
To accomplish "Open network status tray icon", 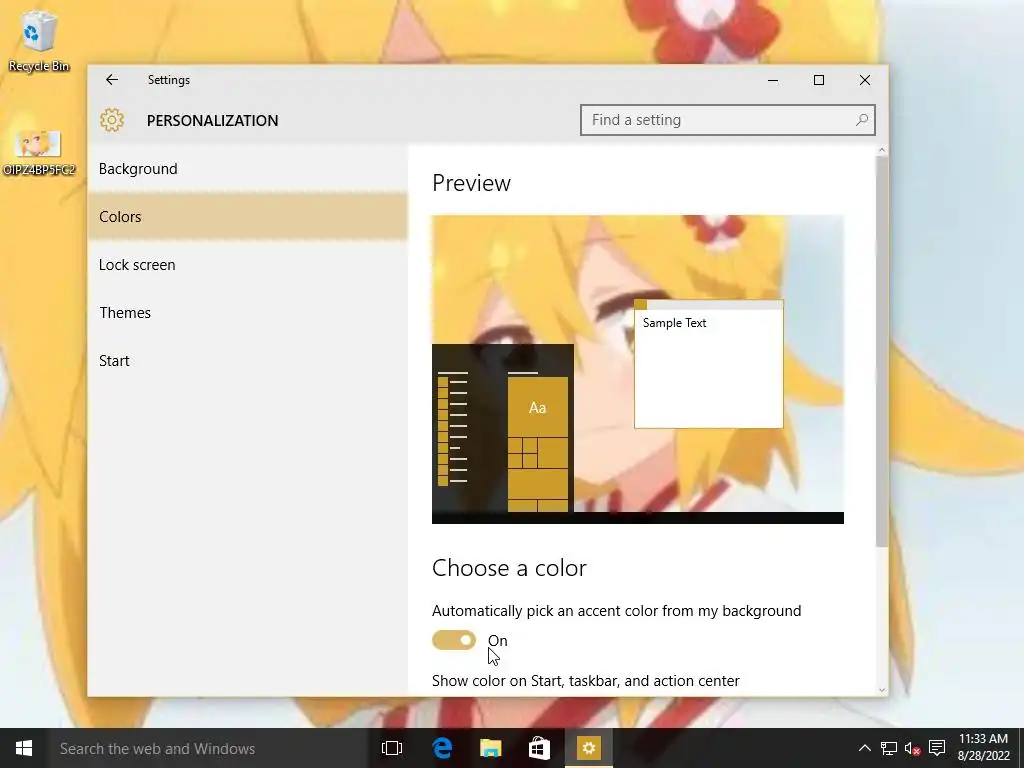I will (x=888, y=748).
